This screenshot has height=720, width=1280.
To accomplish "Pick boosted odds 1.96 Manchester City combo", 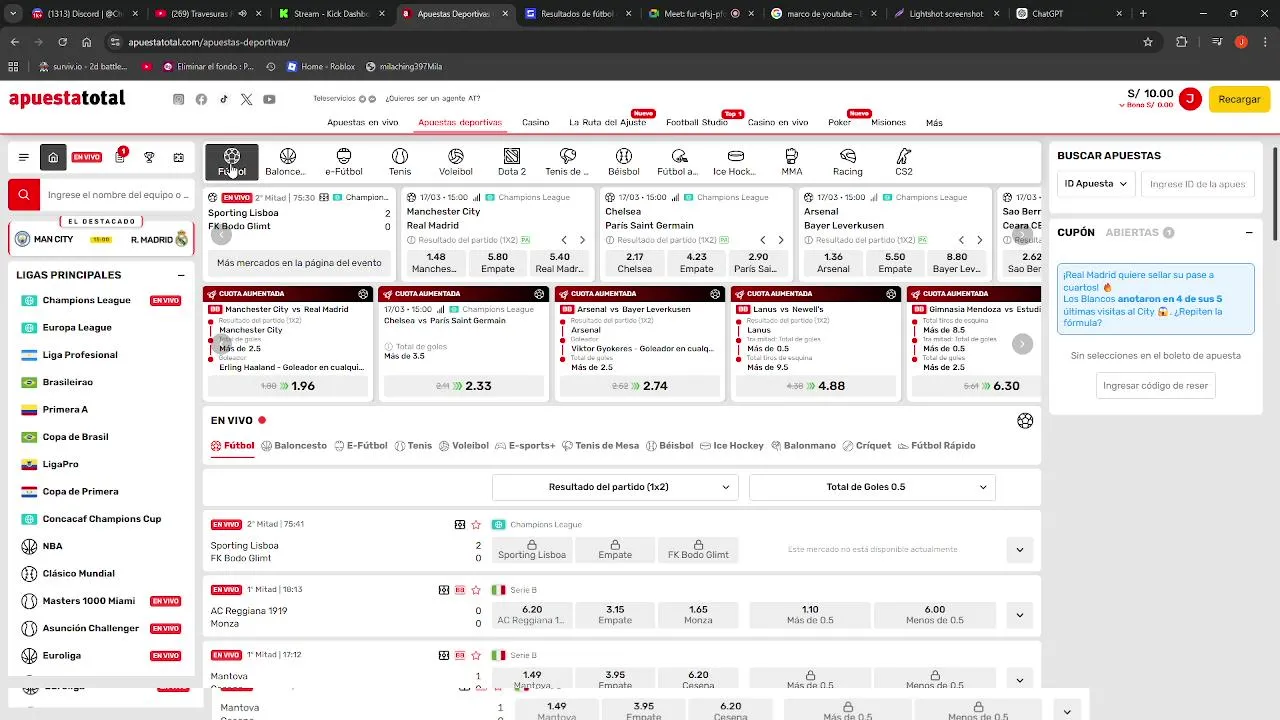I will pyautogui.click(x=288, y=386).
